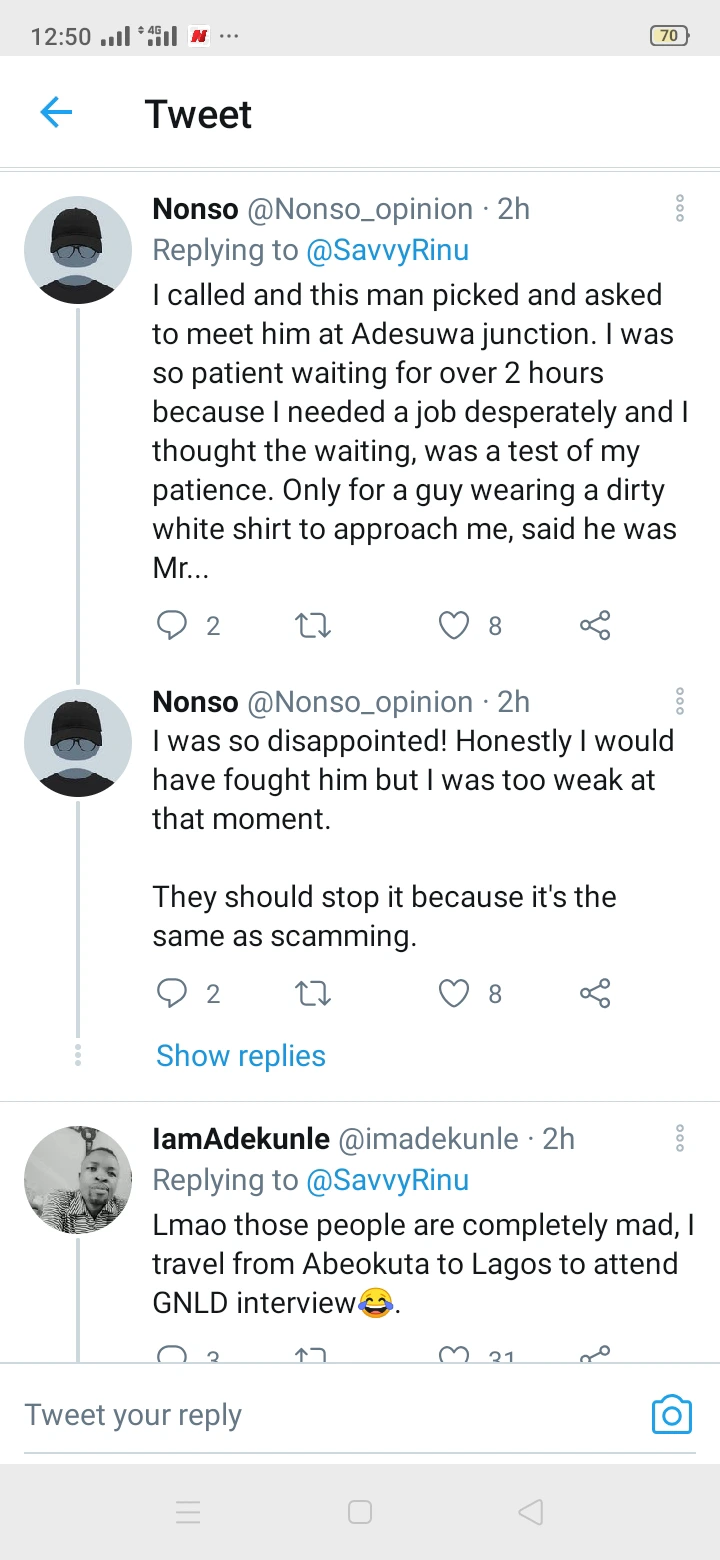Expand thread with Show replies
The width and height of the screenshot is (720, 1560).
(x=241, y=1056)
